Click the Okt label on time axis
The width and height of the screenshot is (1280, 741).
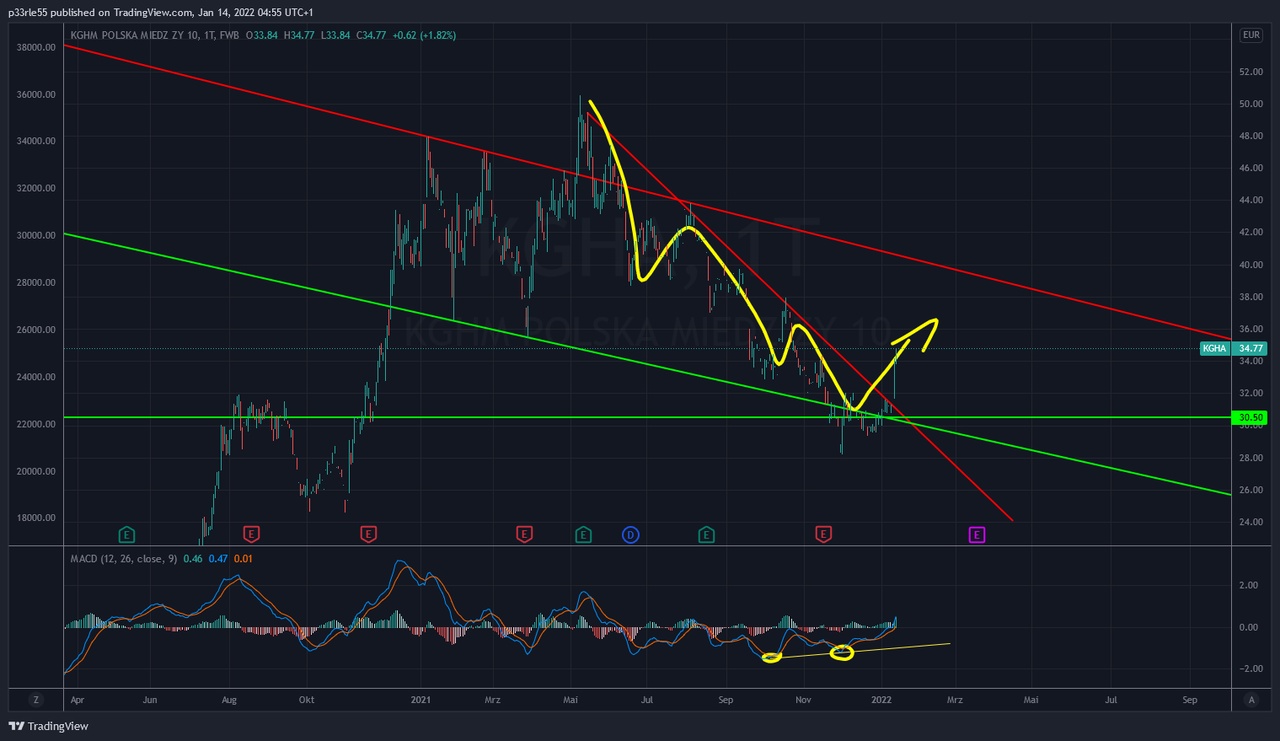pos(306,700)
